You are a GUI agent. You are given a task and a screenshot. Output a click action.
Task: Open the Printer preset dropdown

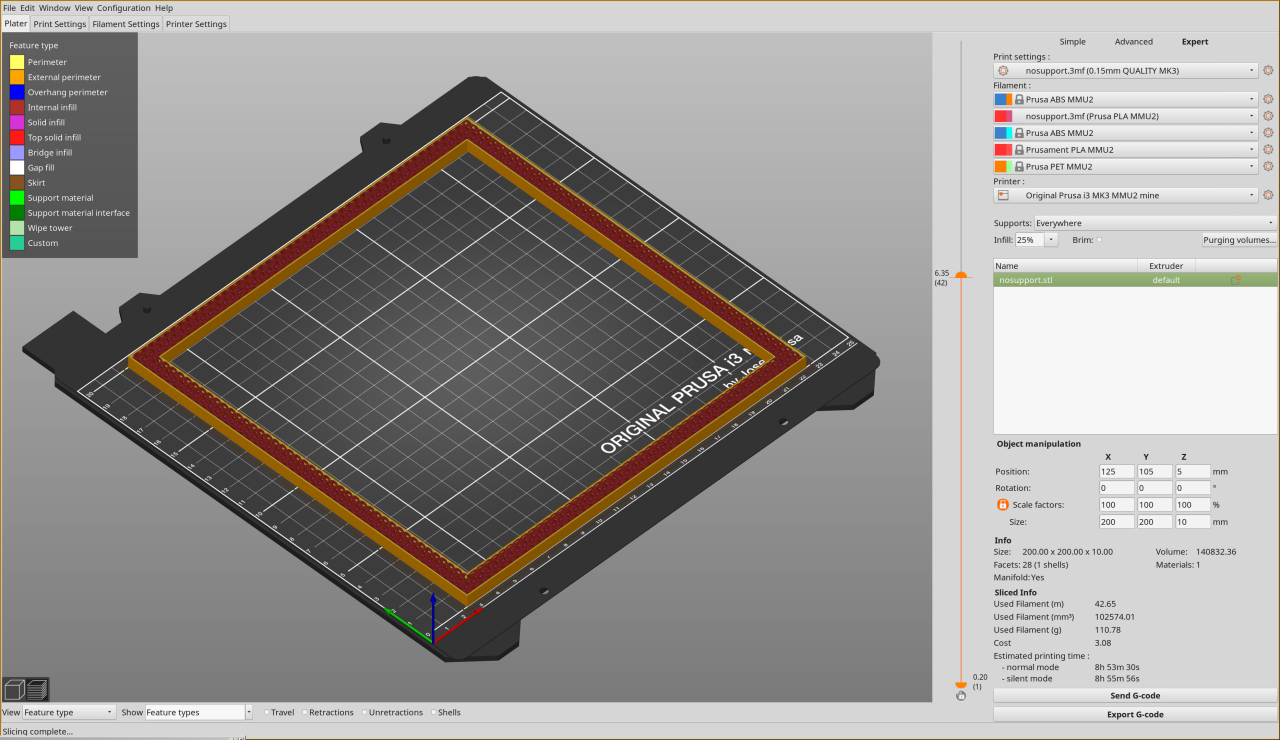point(1126,195)
